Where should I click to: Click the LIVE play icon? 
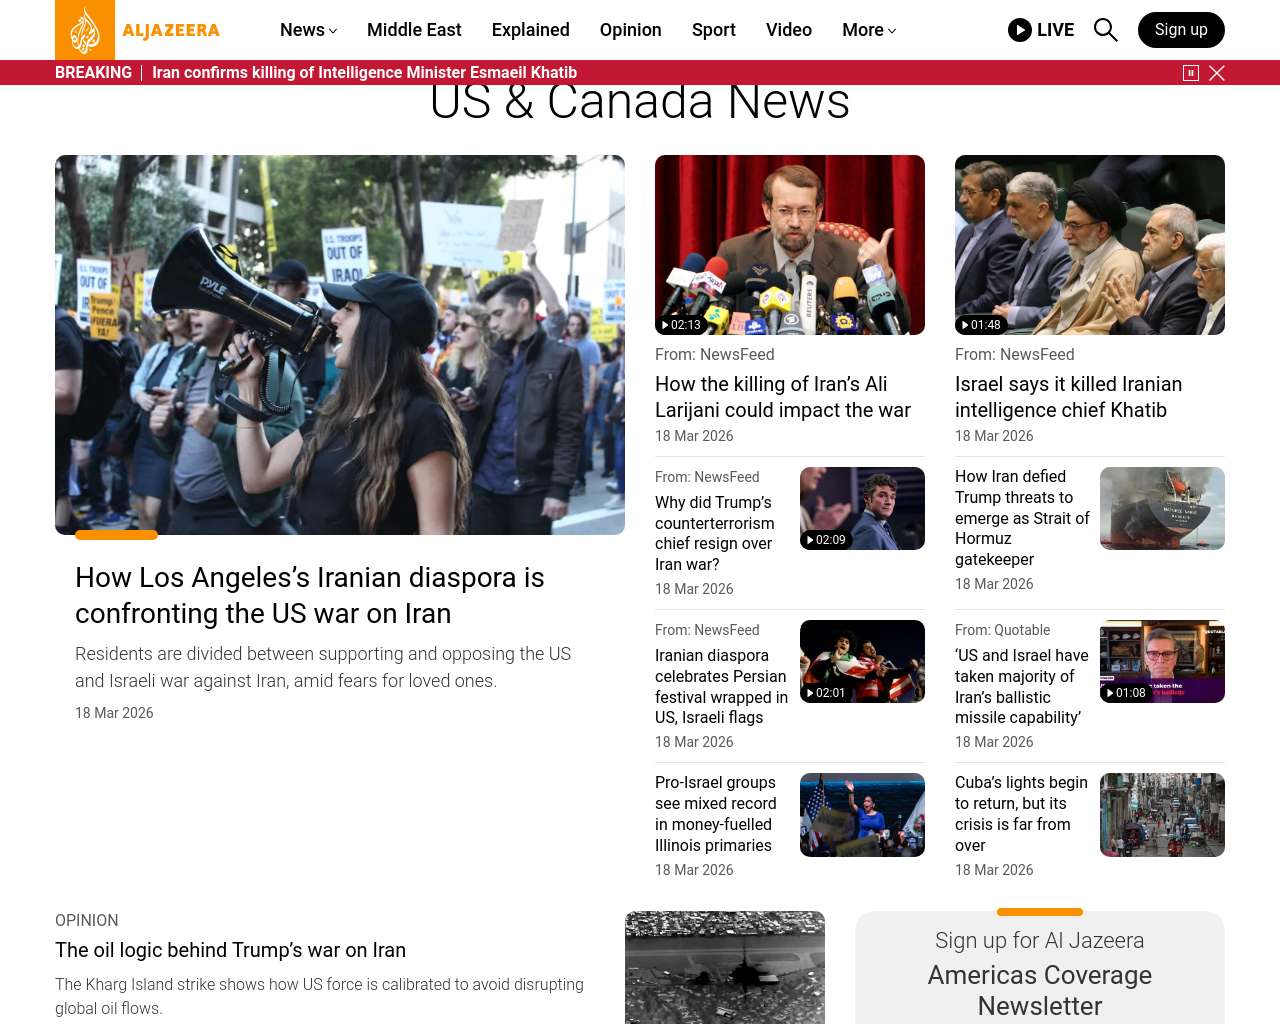1020,30
